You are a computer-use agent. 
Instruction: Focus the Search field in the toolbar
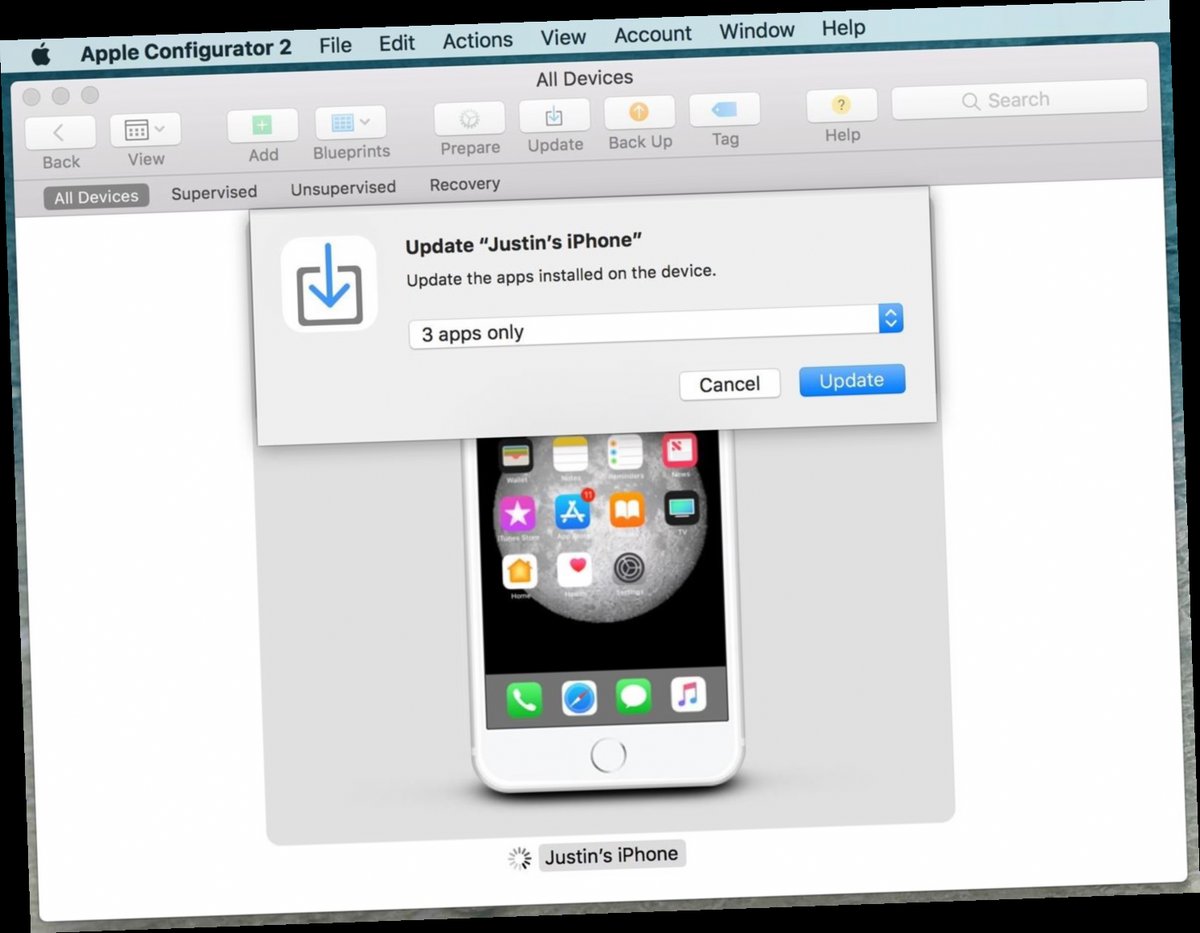click(1019, 99)
